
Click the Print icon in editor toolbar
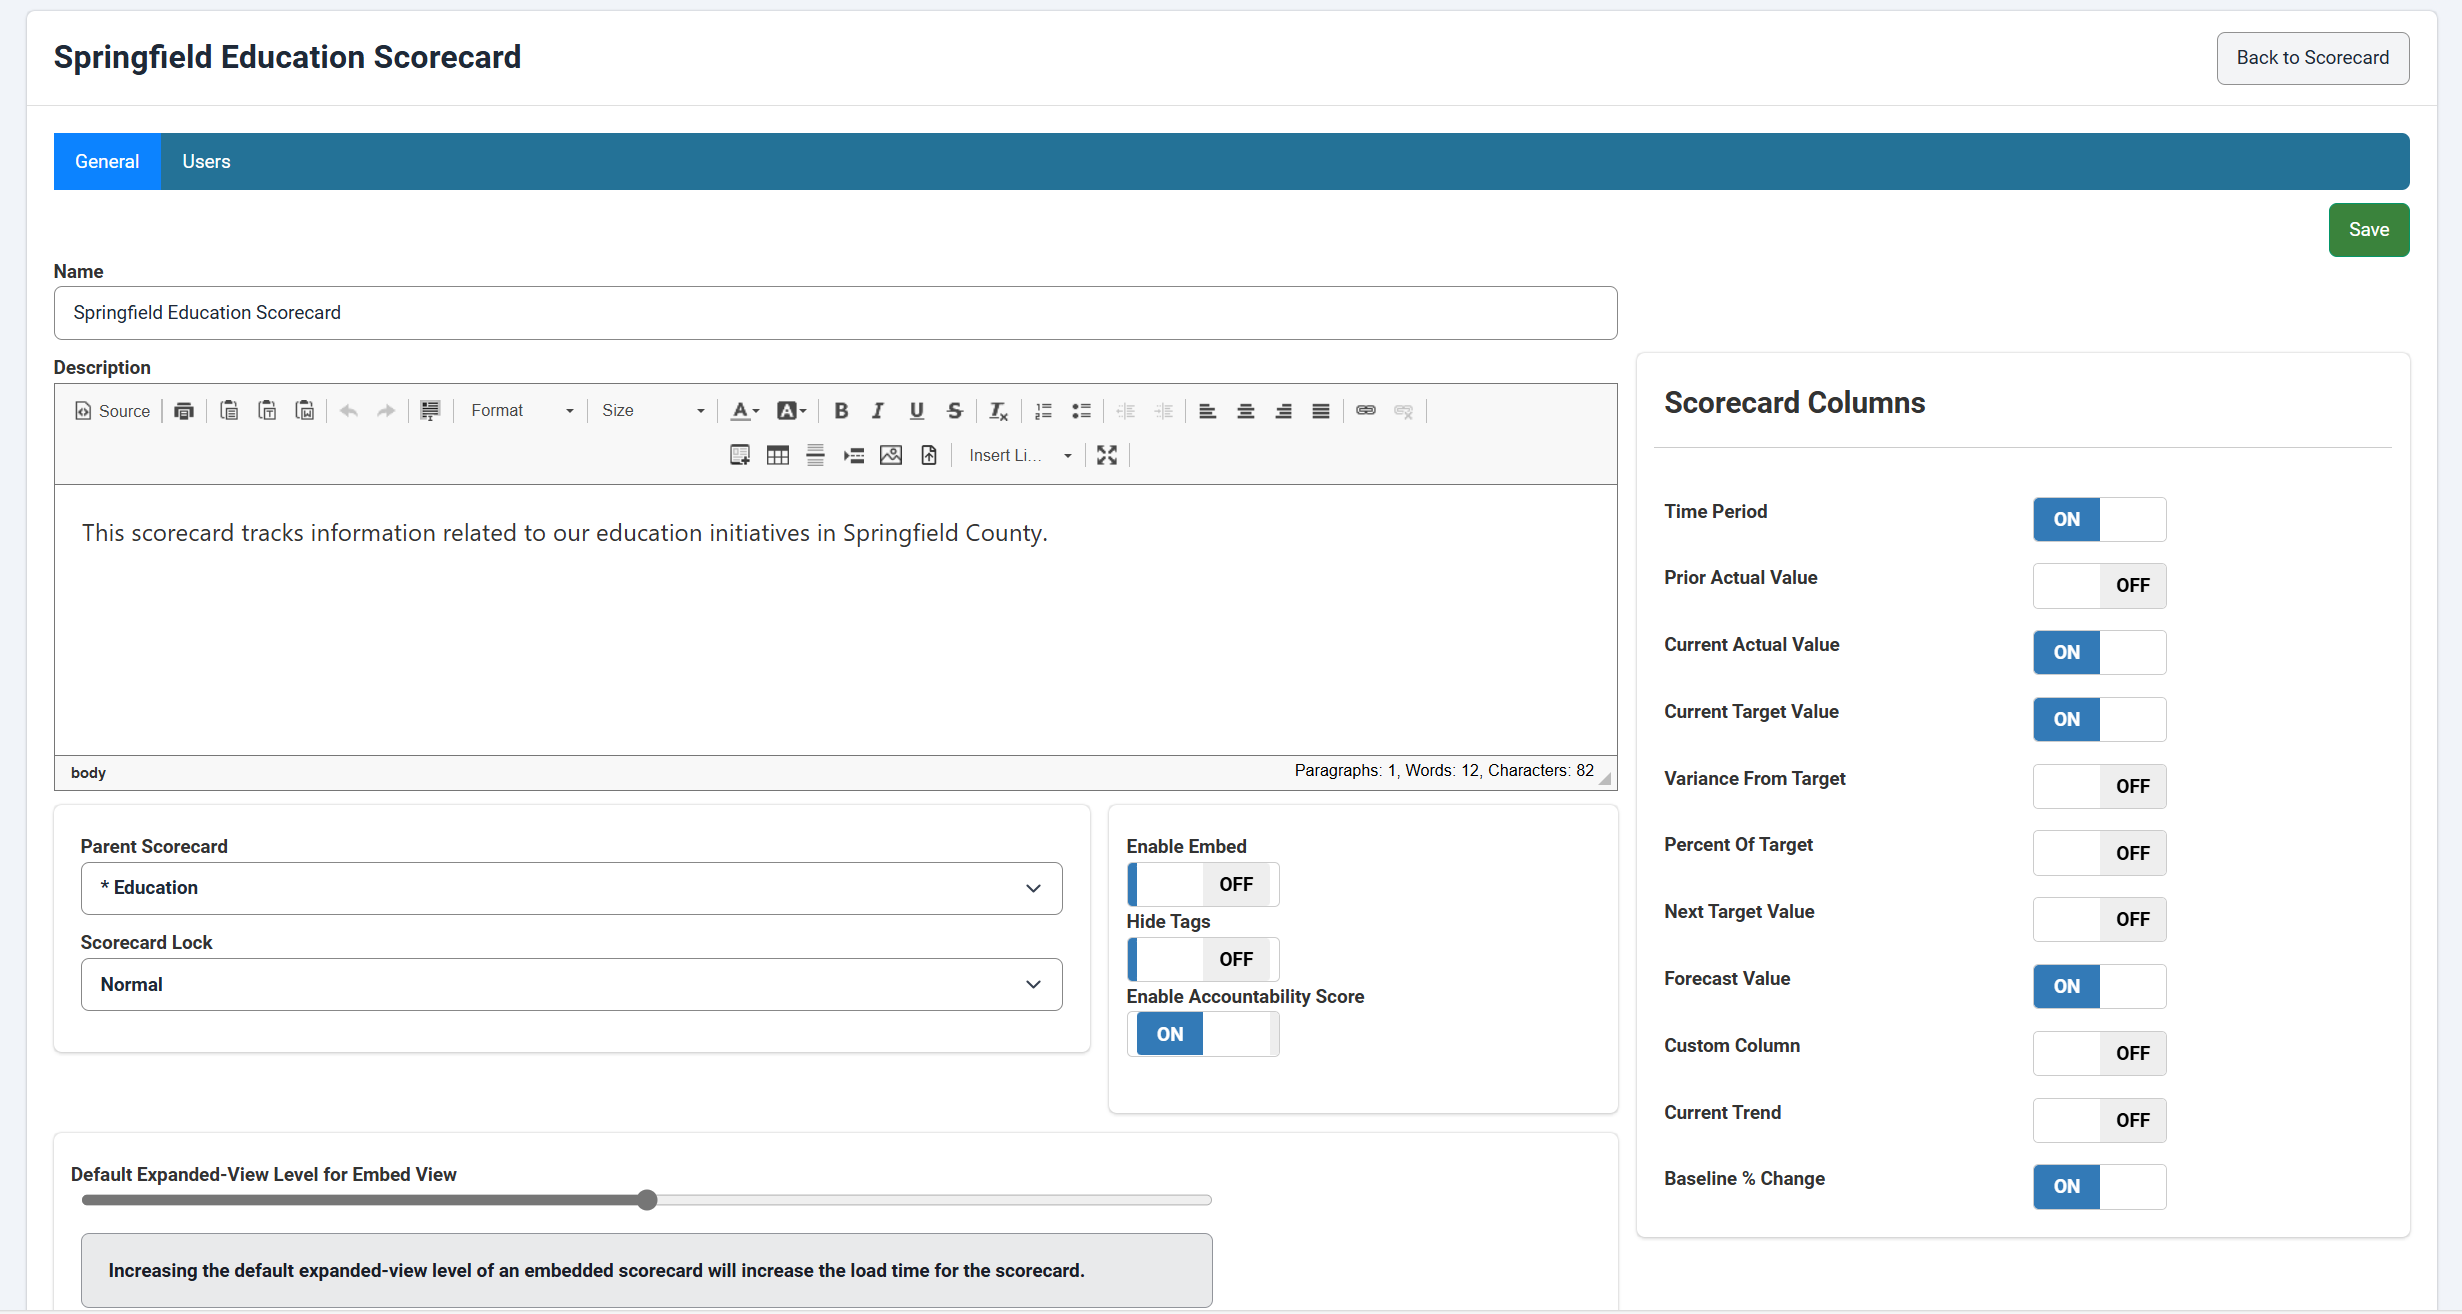pos(184,411)
